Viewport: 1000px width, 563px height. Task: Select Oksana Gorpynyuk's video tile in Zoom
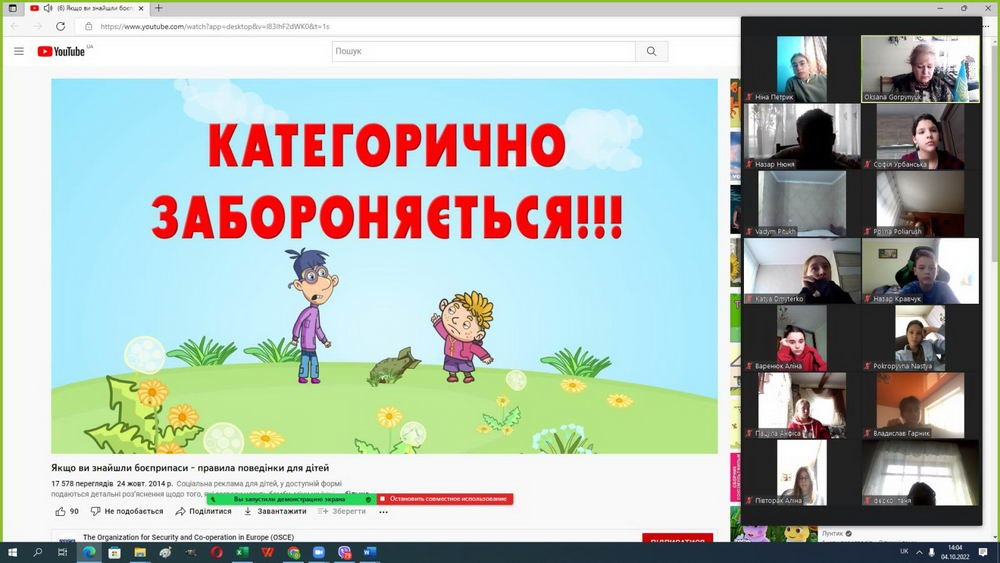tap(920, 69)
